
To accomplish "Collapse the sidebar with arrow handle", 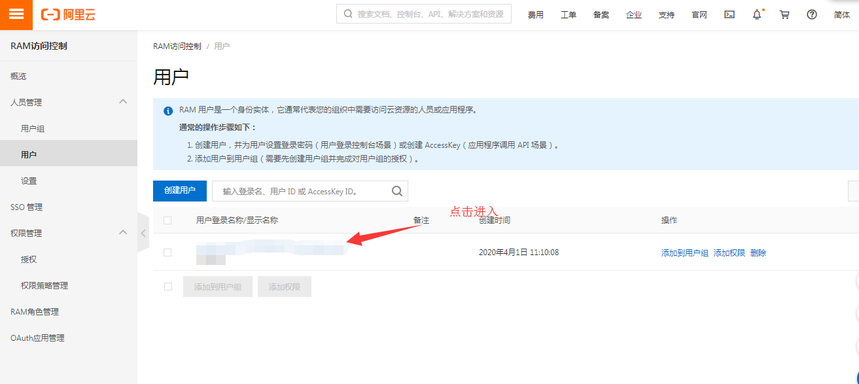I will 143,233.
